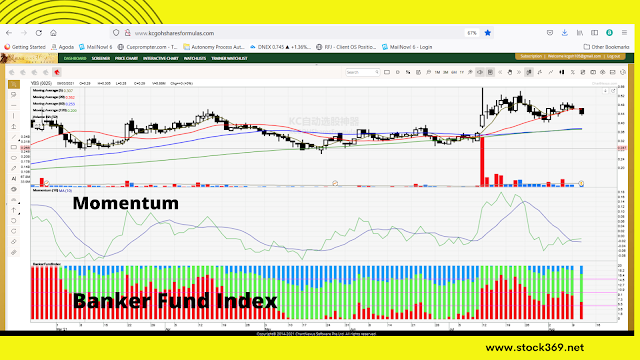The height and width of the screenshot is (360, 640).
Task: Toggle the highlighted volume speaker icon
Action: (x=480, y=72)
